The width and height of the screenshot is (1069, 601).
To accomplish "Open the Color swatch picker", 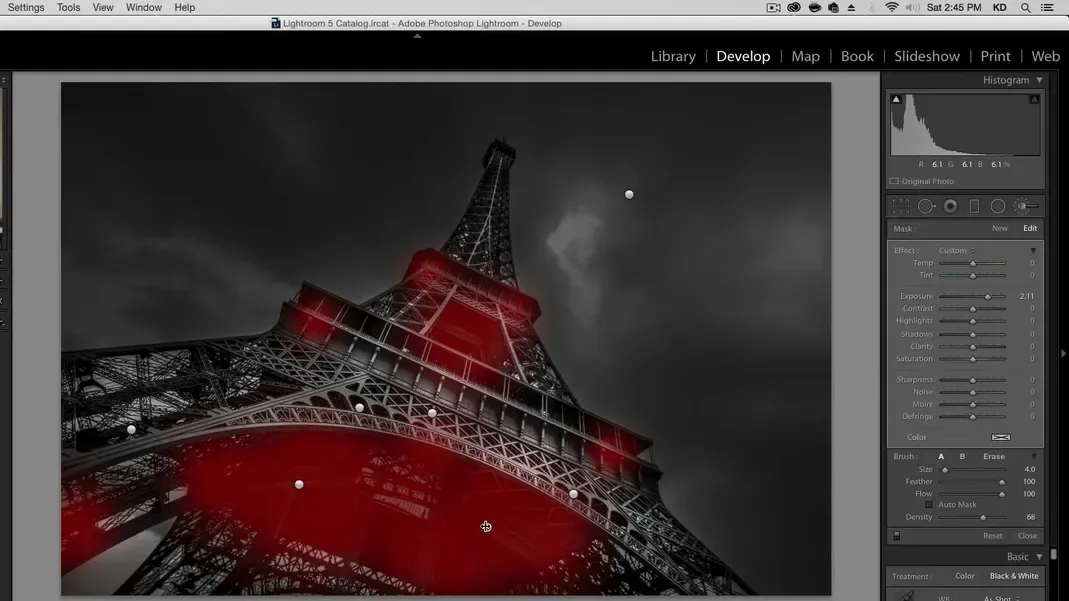I will point(1000,437).
